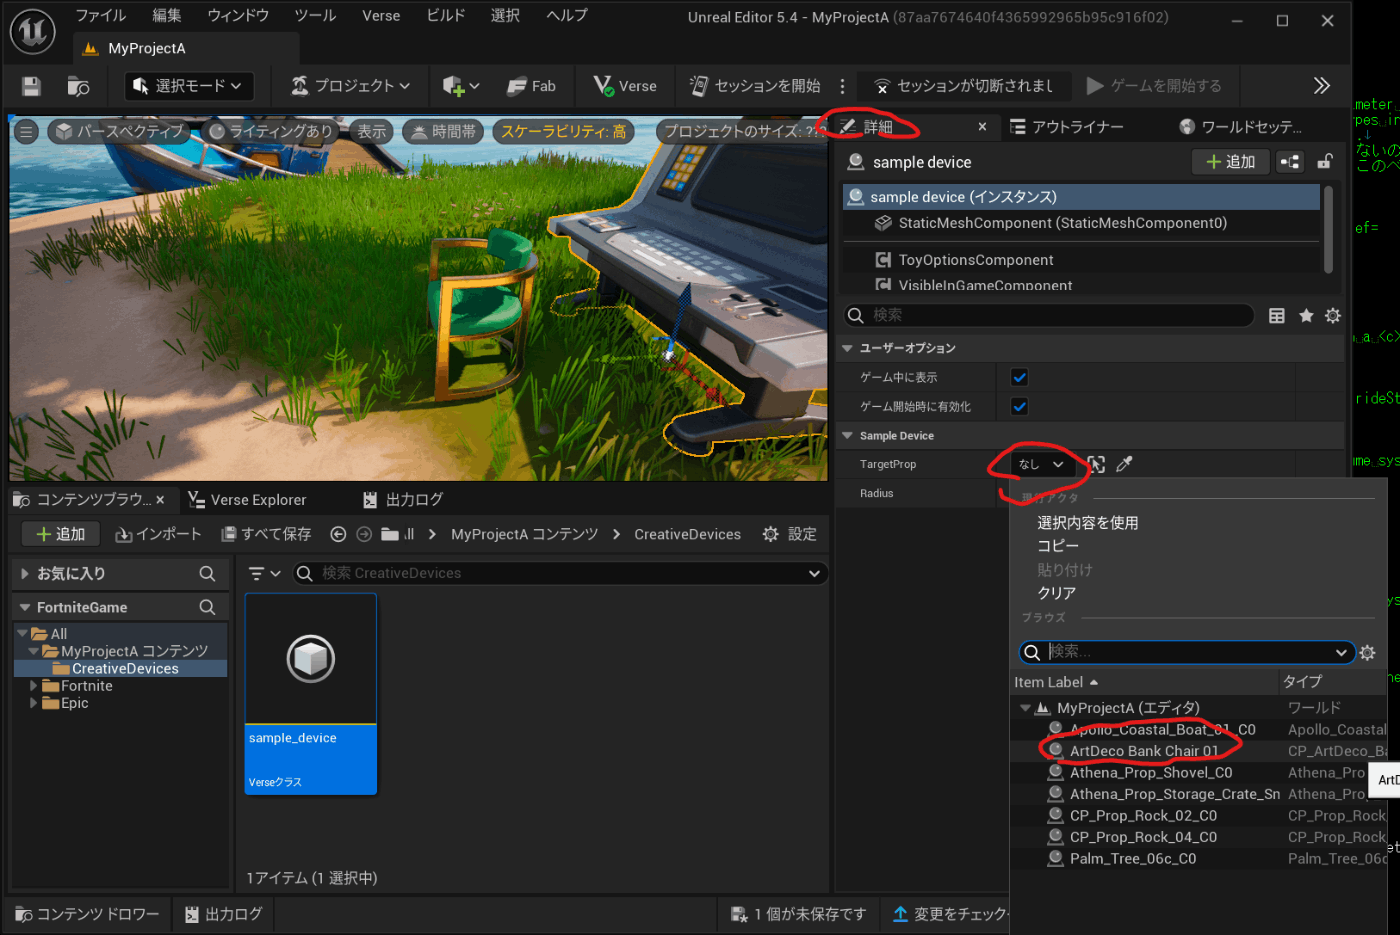This screenshot has width=1400, height=935.
Task: Select sample_device asset thumbnail
Action: click(x=311, y=695)
